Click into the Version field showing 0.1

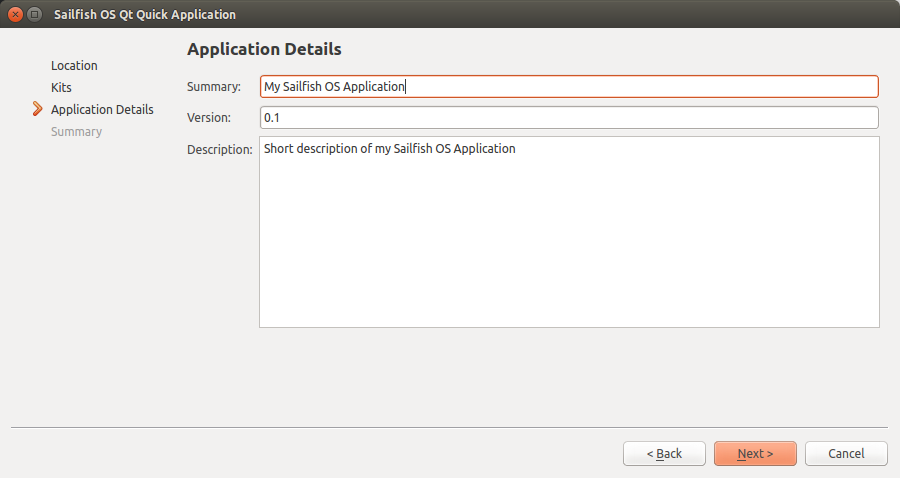[568, 117]
